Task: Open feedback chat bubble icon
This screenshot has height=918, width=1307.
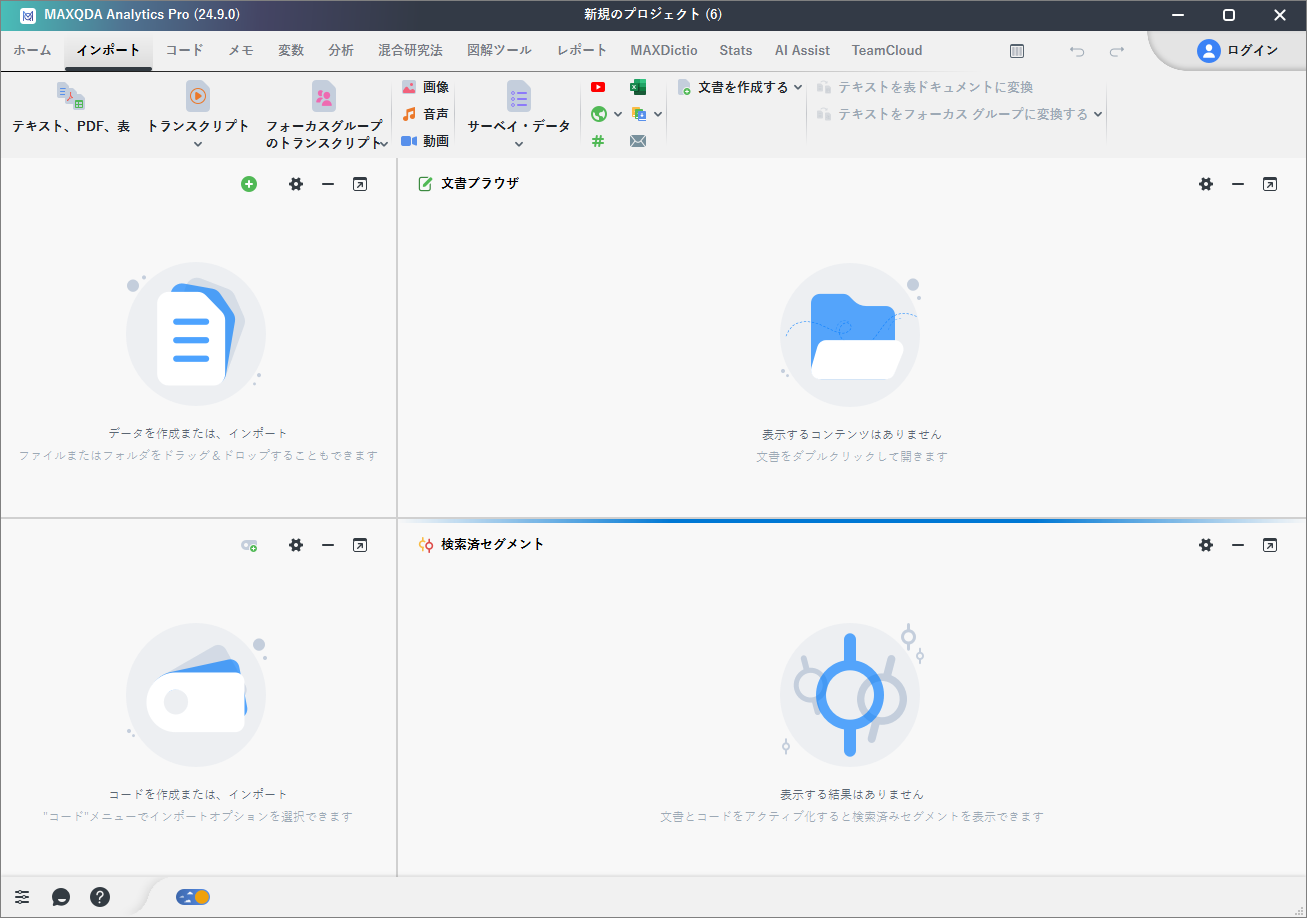Action: point(61,897)
